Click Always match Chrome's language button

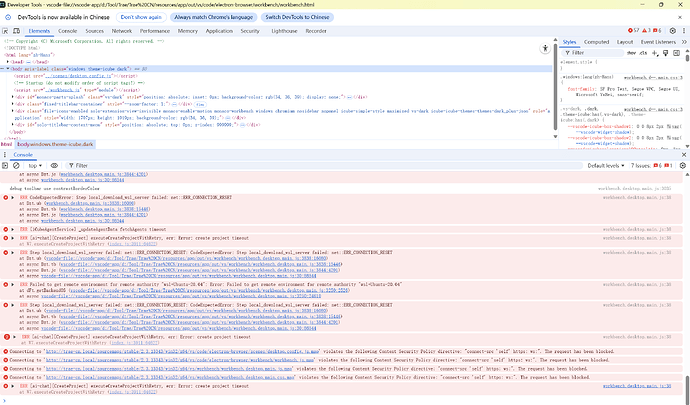pos(213,17)
